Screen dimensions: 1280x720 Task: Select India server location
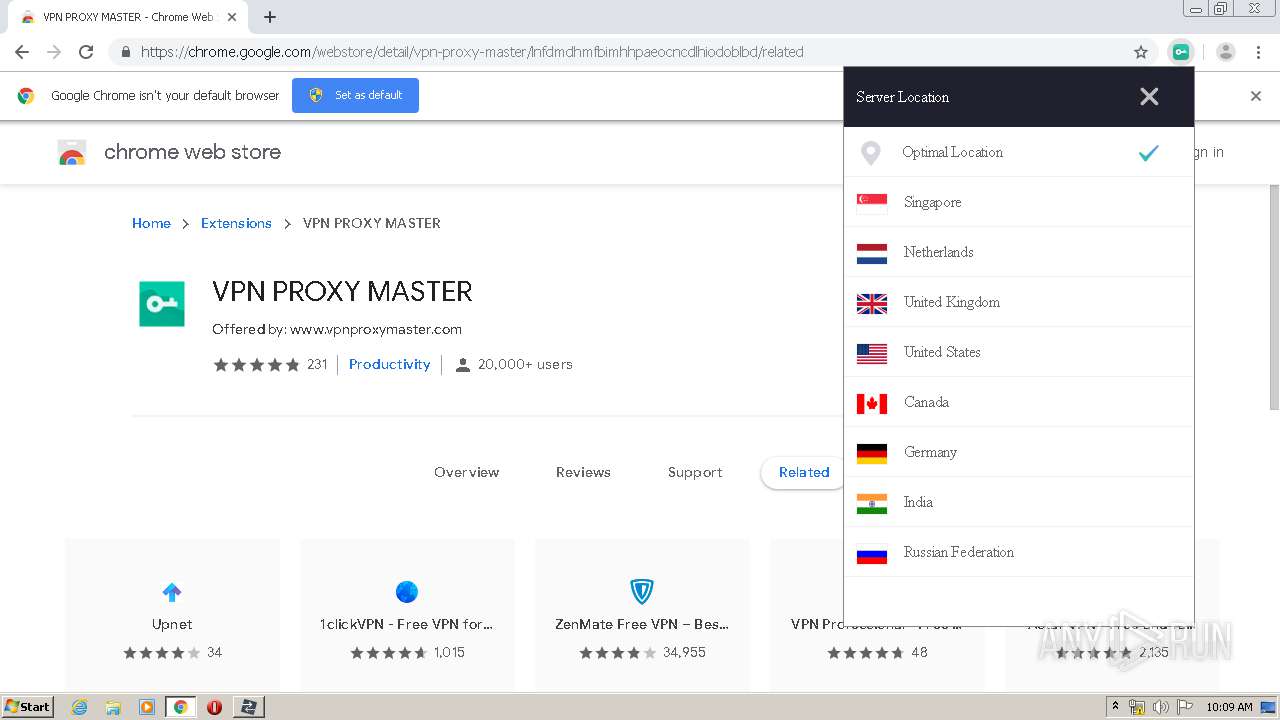(1019, 502)
